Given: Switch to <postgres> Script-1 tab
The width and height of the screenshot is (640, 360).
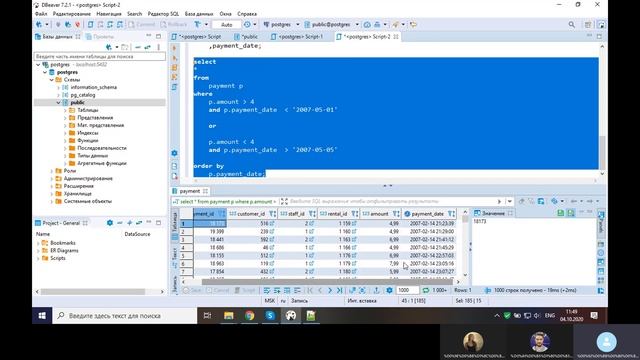Looking at the screenshot, I should tap(297, 37).
